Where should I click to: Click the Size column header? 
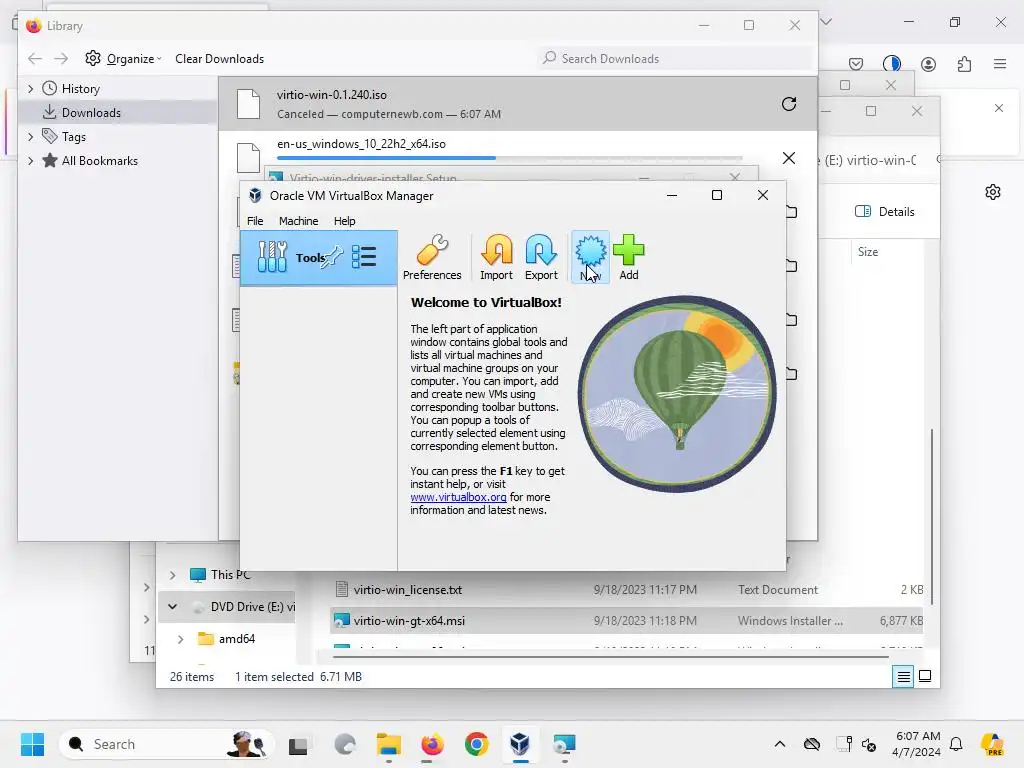pos(867,252)
